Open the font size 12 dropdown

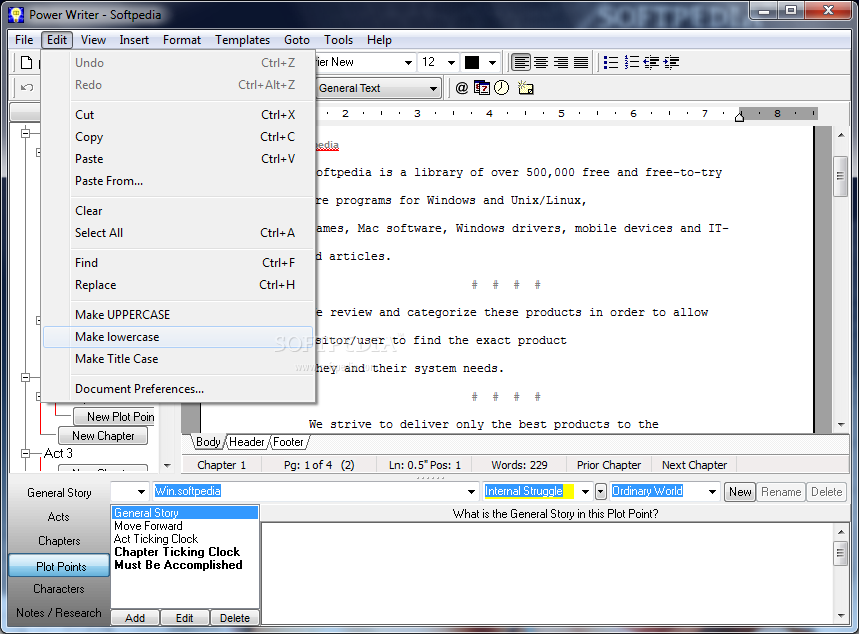(x=451, y=62)
